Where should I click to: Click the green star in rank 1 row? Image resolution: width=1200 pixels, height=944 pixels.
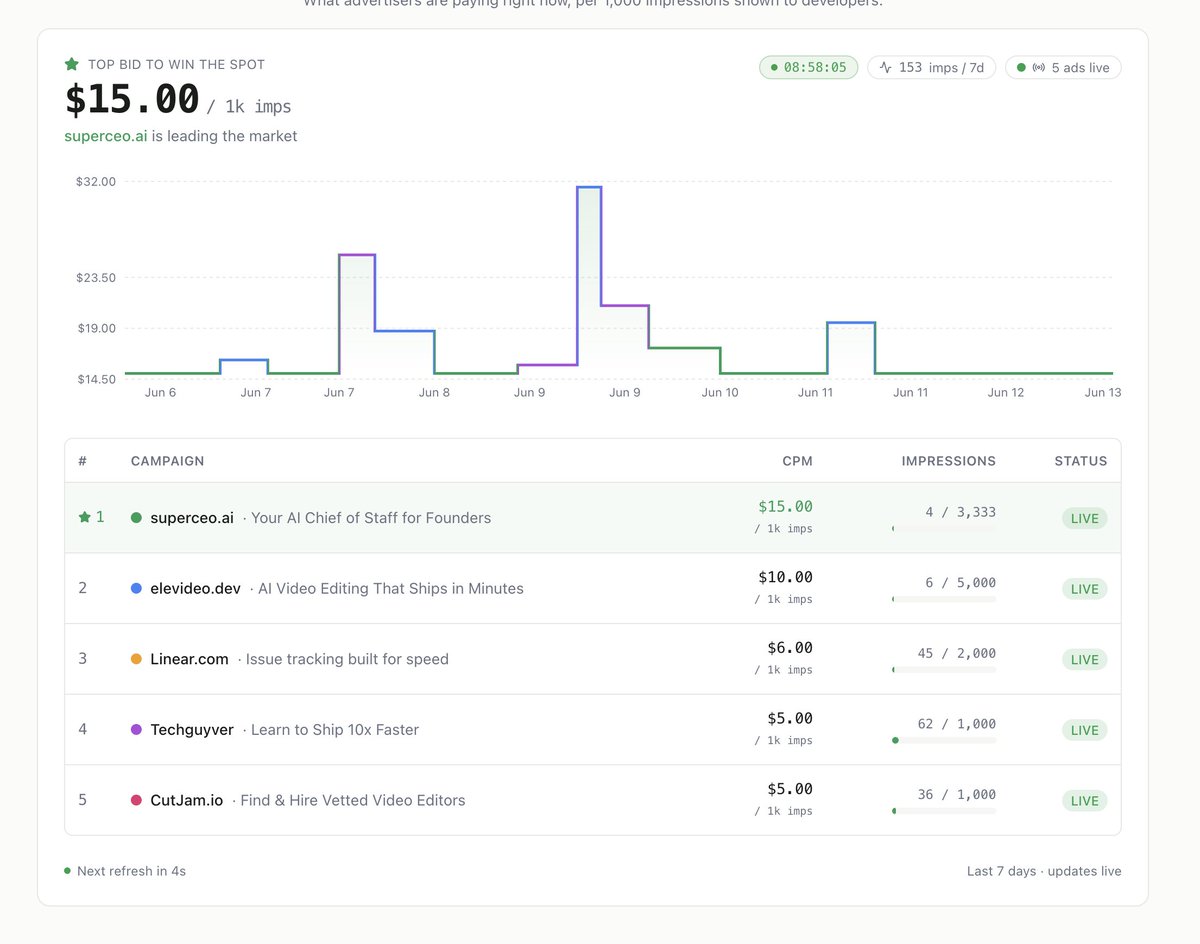[85, 517]
